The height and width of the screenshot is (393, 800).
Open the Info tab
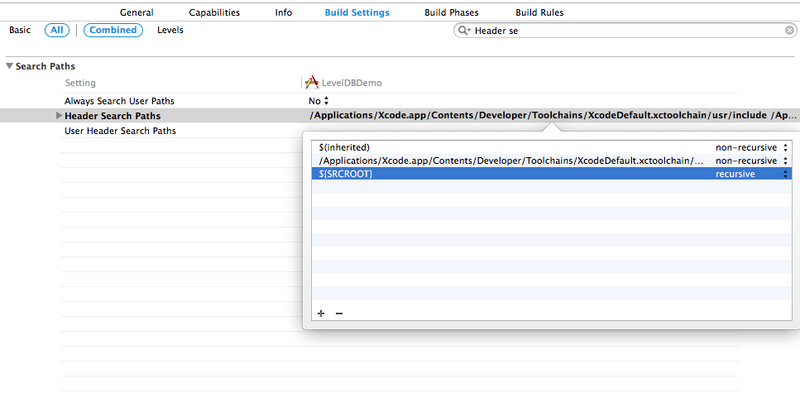(x=284, y=13)
